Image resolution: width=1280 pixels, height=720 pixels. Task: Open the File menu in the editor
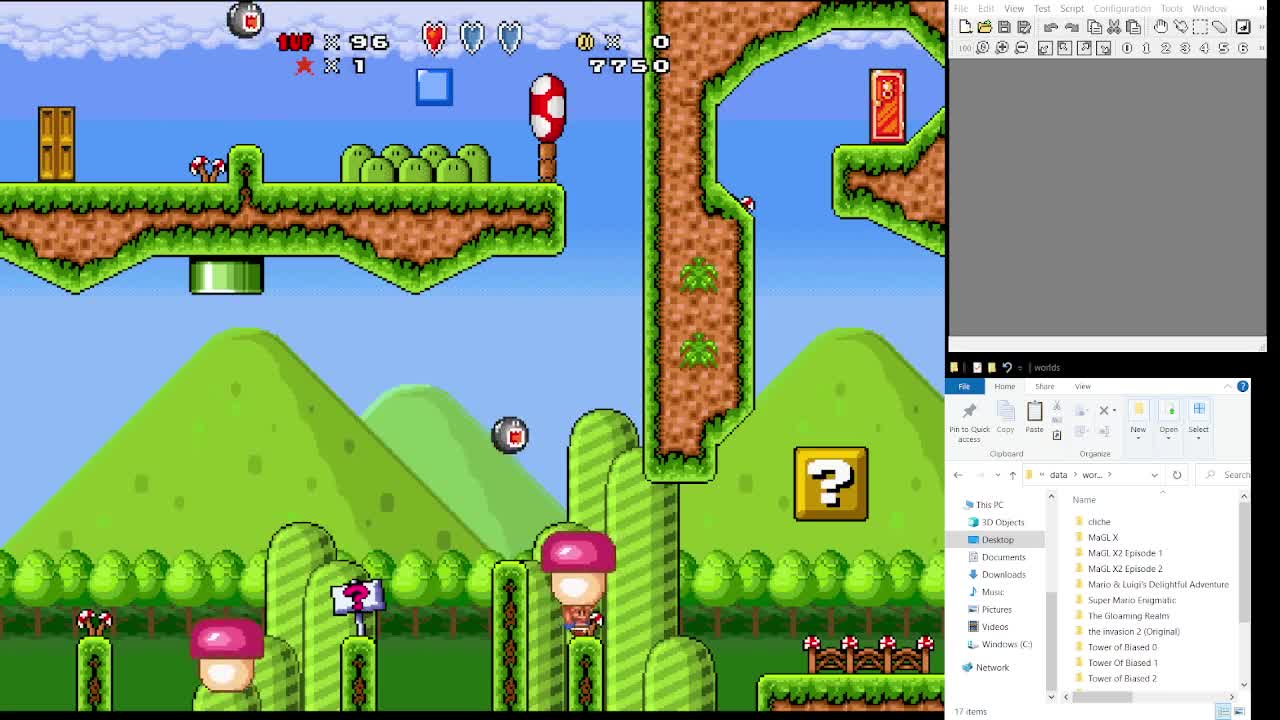961,9
